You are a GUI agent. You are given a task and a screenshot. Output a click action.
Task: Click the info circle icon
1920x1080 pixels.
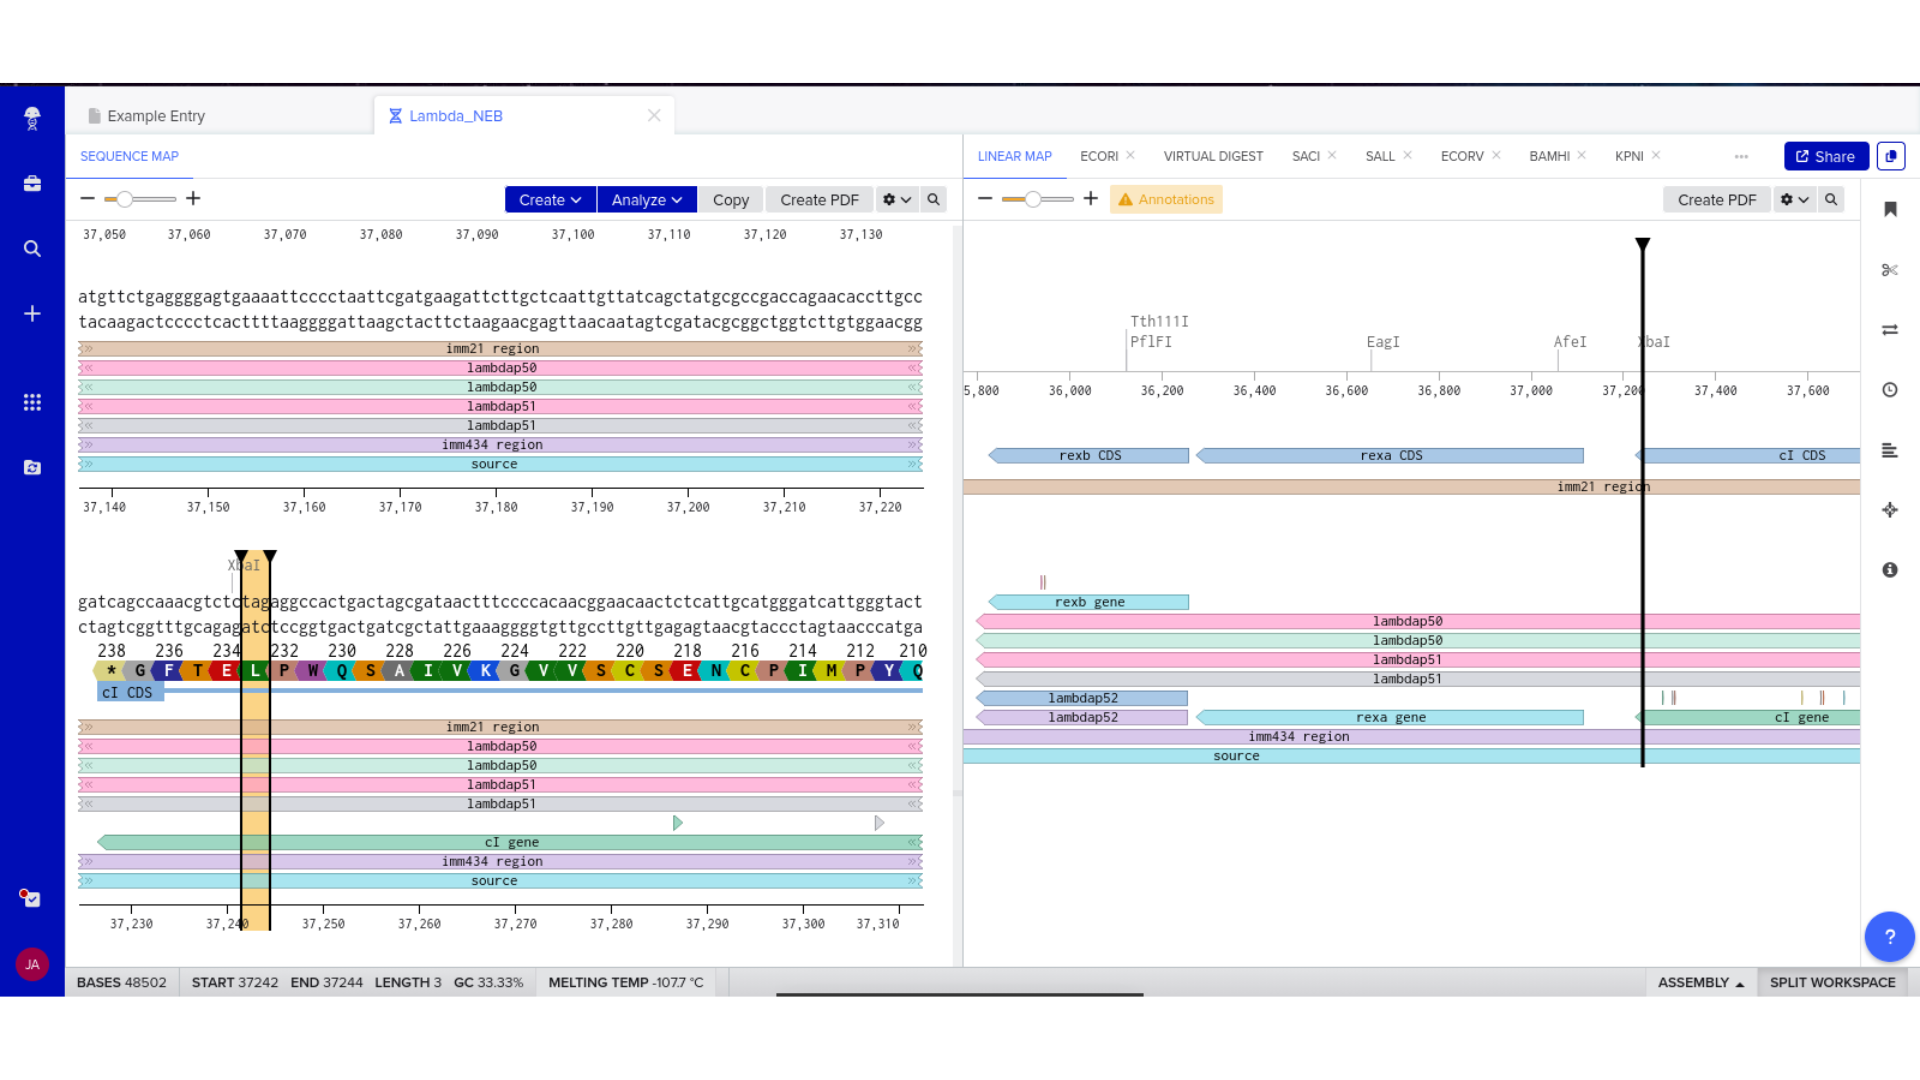pos(1889,570)
